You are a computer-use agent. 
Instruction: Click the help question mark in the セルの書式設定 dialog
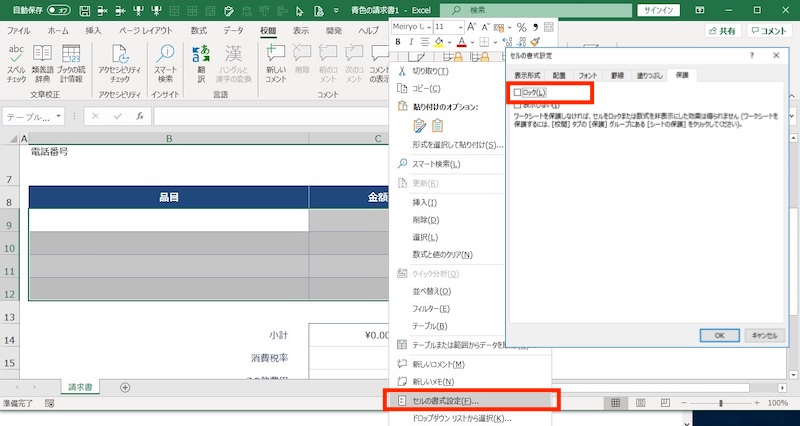(x=752, y=55)
